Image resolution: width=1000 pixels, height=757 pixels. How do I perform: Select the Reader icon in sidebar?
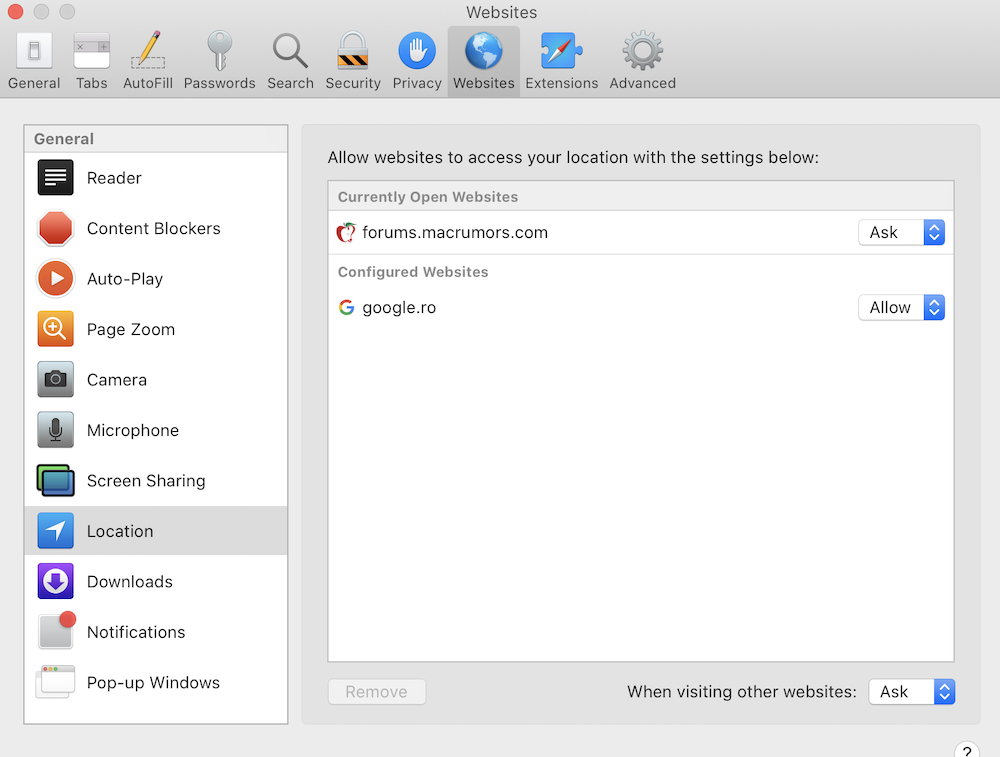point(55,177)
